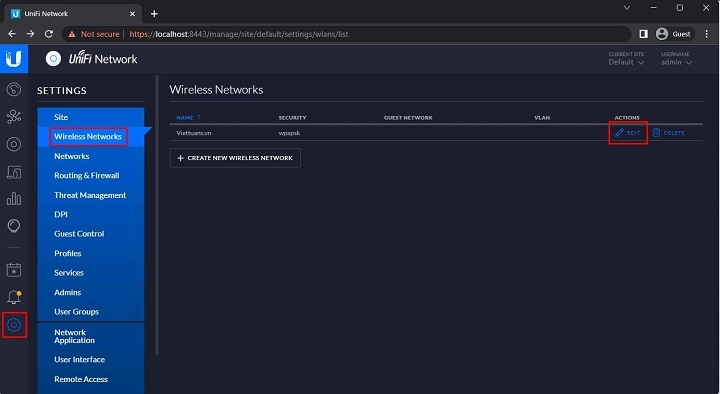Open the Clients devices icon in sidebar

(x=14, y=172)
